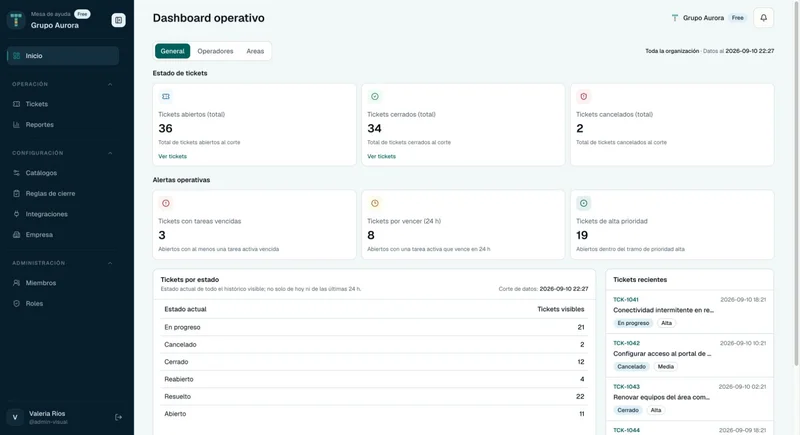This screenshot has width=800, height=435.
Task: Click 'Conectividad intermitente en re…' ticket title
Action: pyautogui.click(x=663, y=310)
